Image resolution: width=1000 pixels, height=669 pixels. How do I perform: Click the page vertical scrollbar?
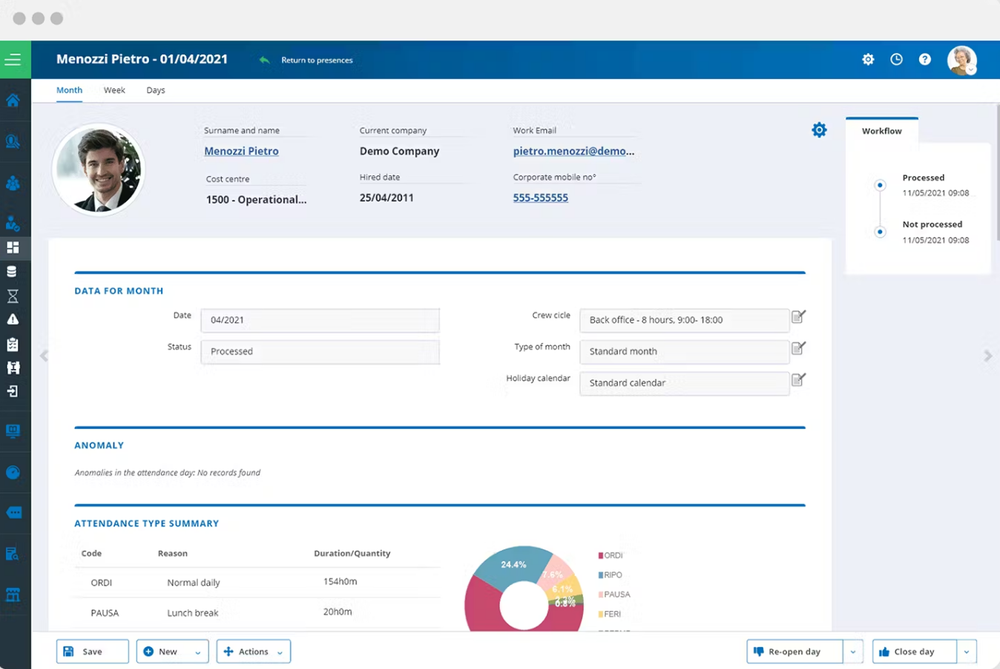coord(997,172)
